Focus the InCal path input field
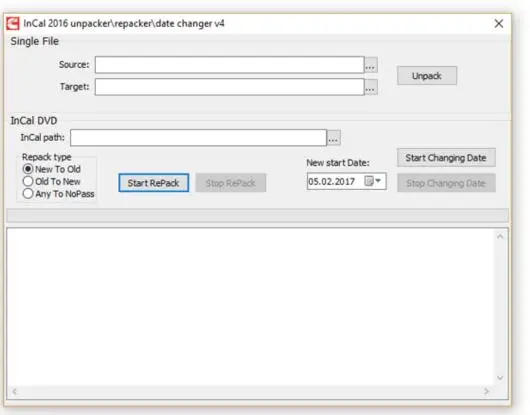The image size is (530, 415). click(198, 138)
